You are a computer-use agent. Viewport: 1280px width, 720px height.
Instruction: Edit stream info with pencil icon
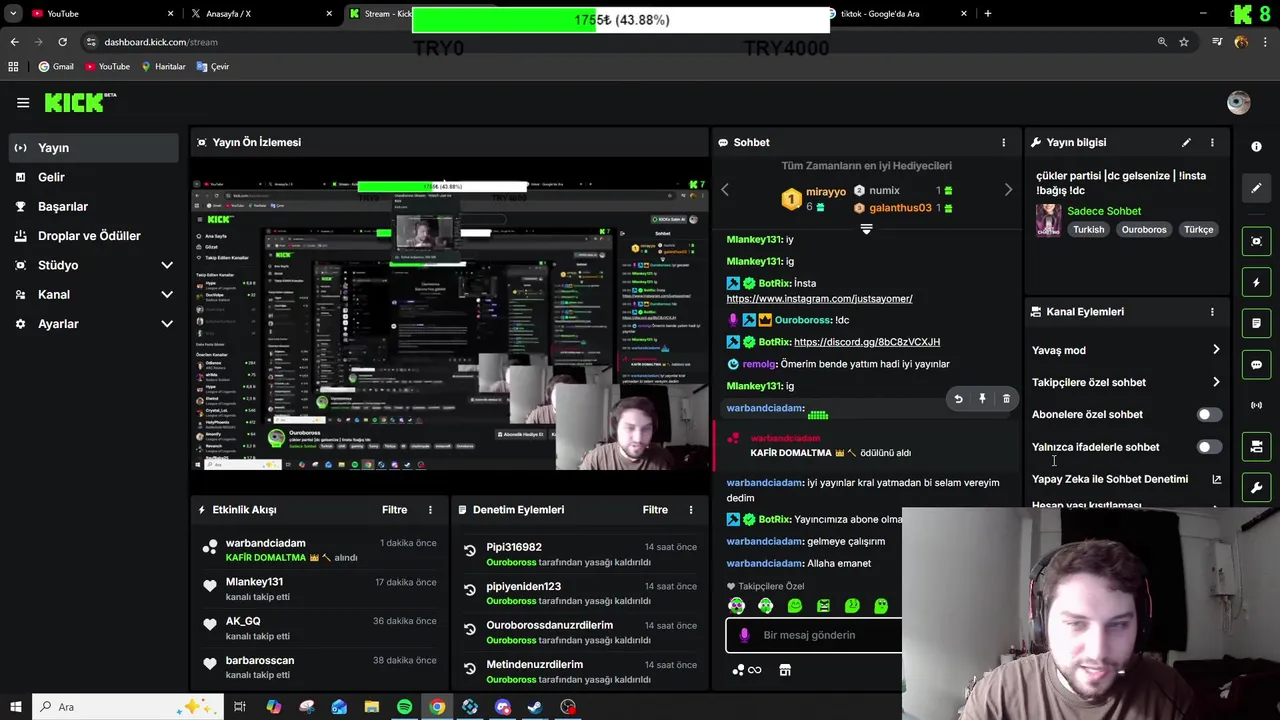pos(1186,142)
